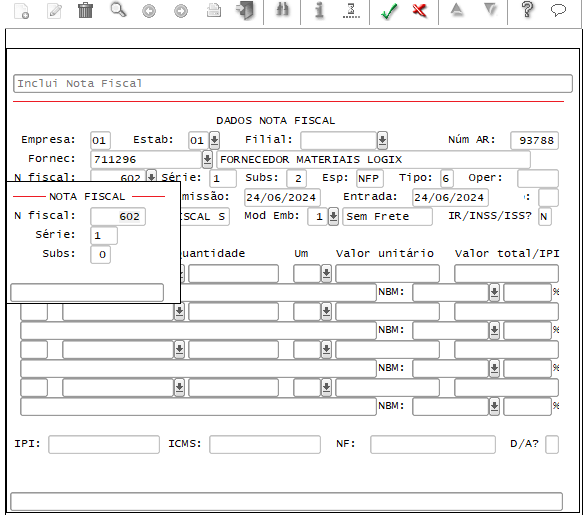Click the Oper input field
583x515 pixels.
coord(538,178)
